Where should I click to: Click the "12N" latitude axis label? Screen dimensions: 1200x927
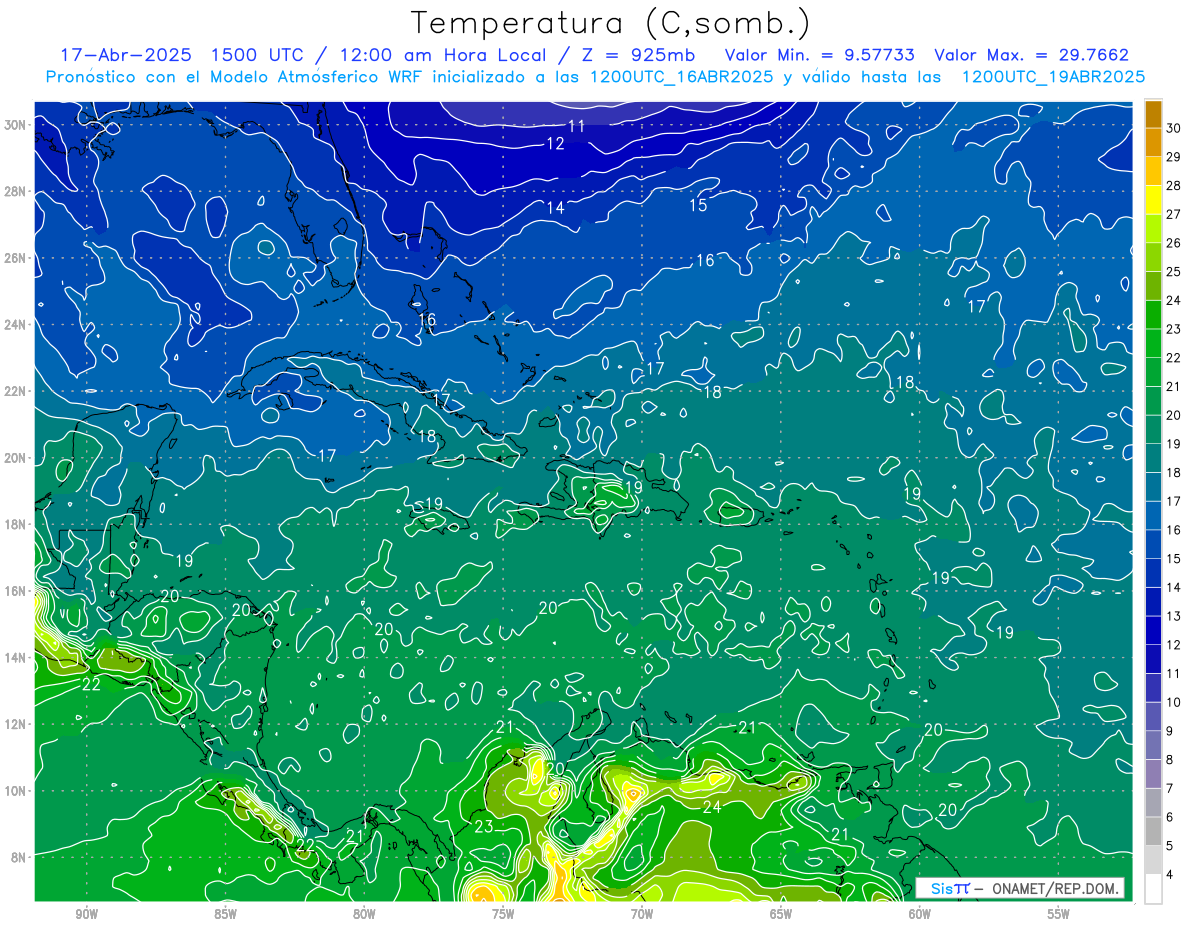15,724
